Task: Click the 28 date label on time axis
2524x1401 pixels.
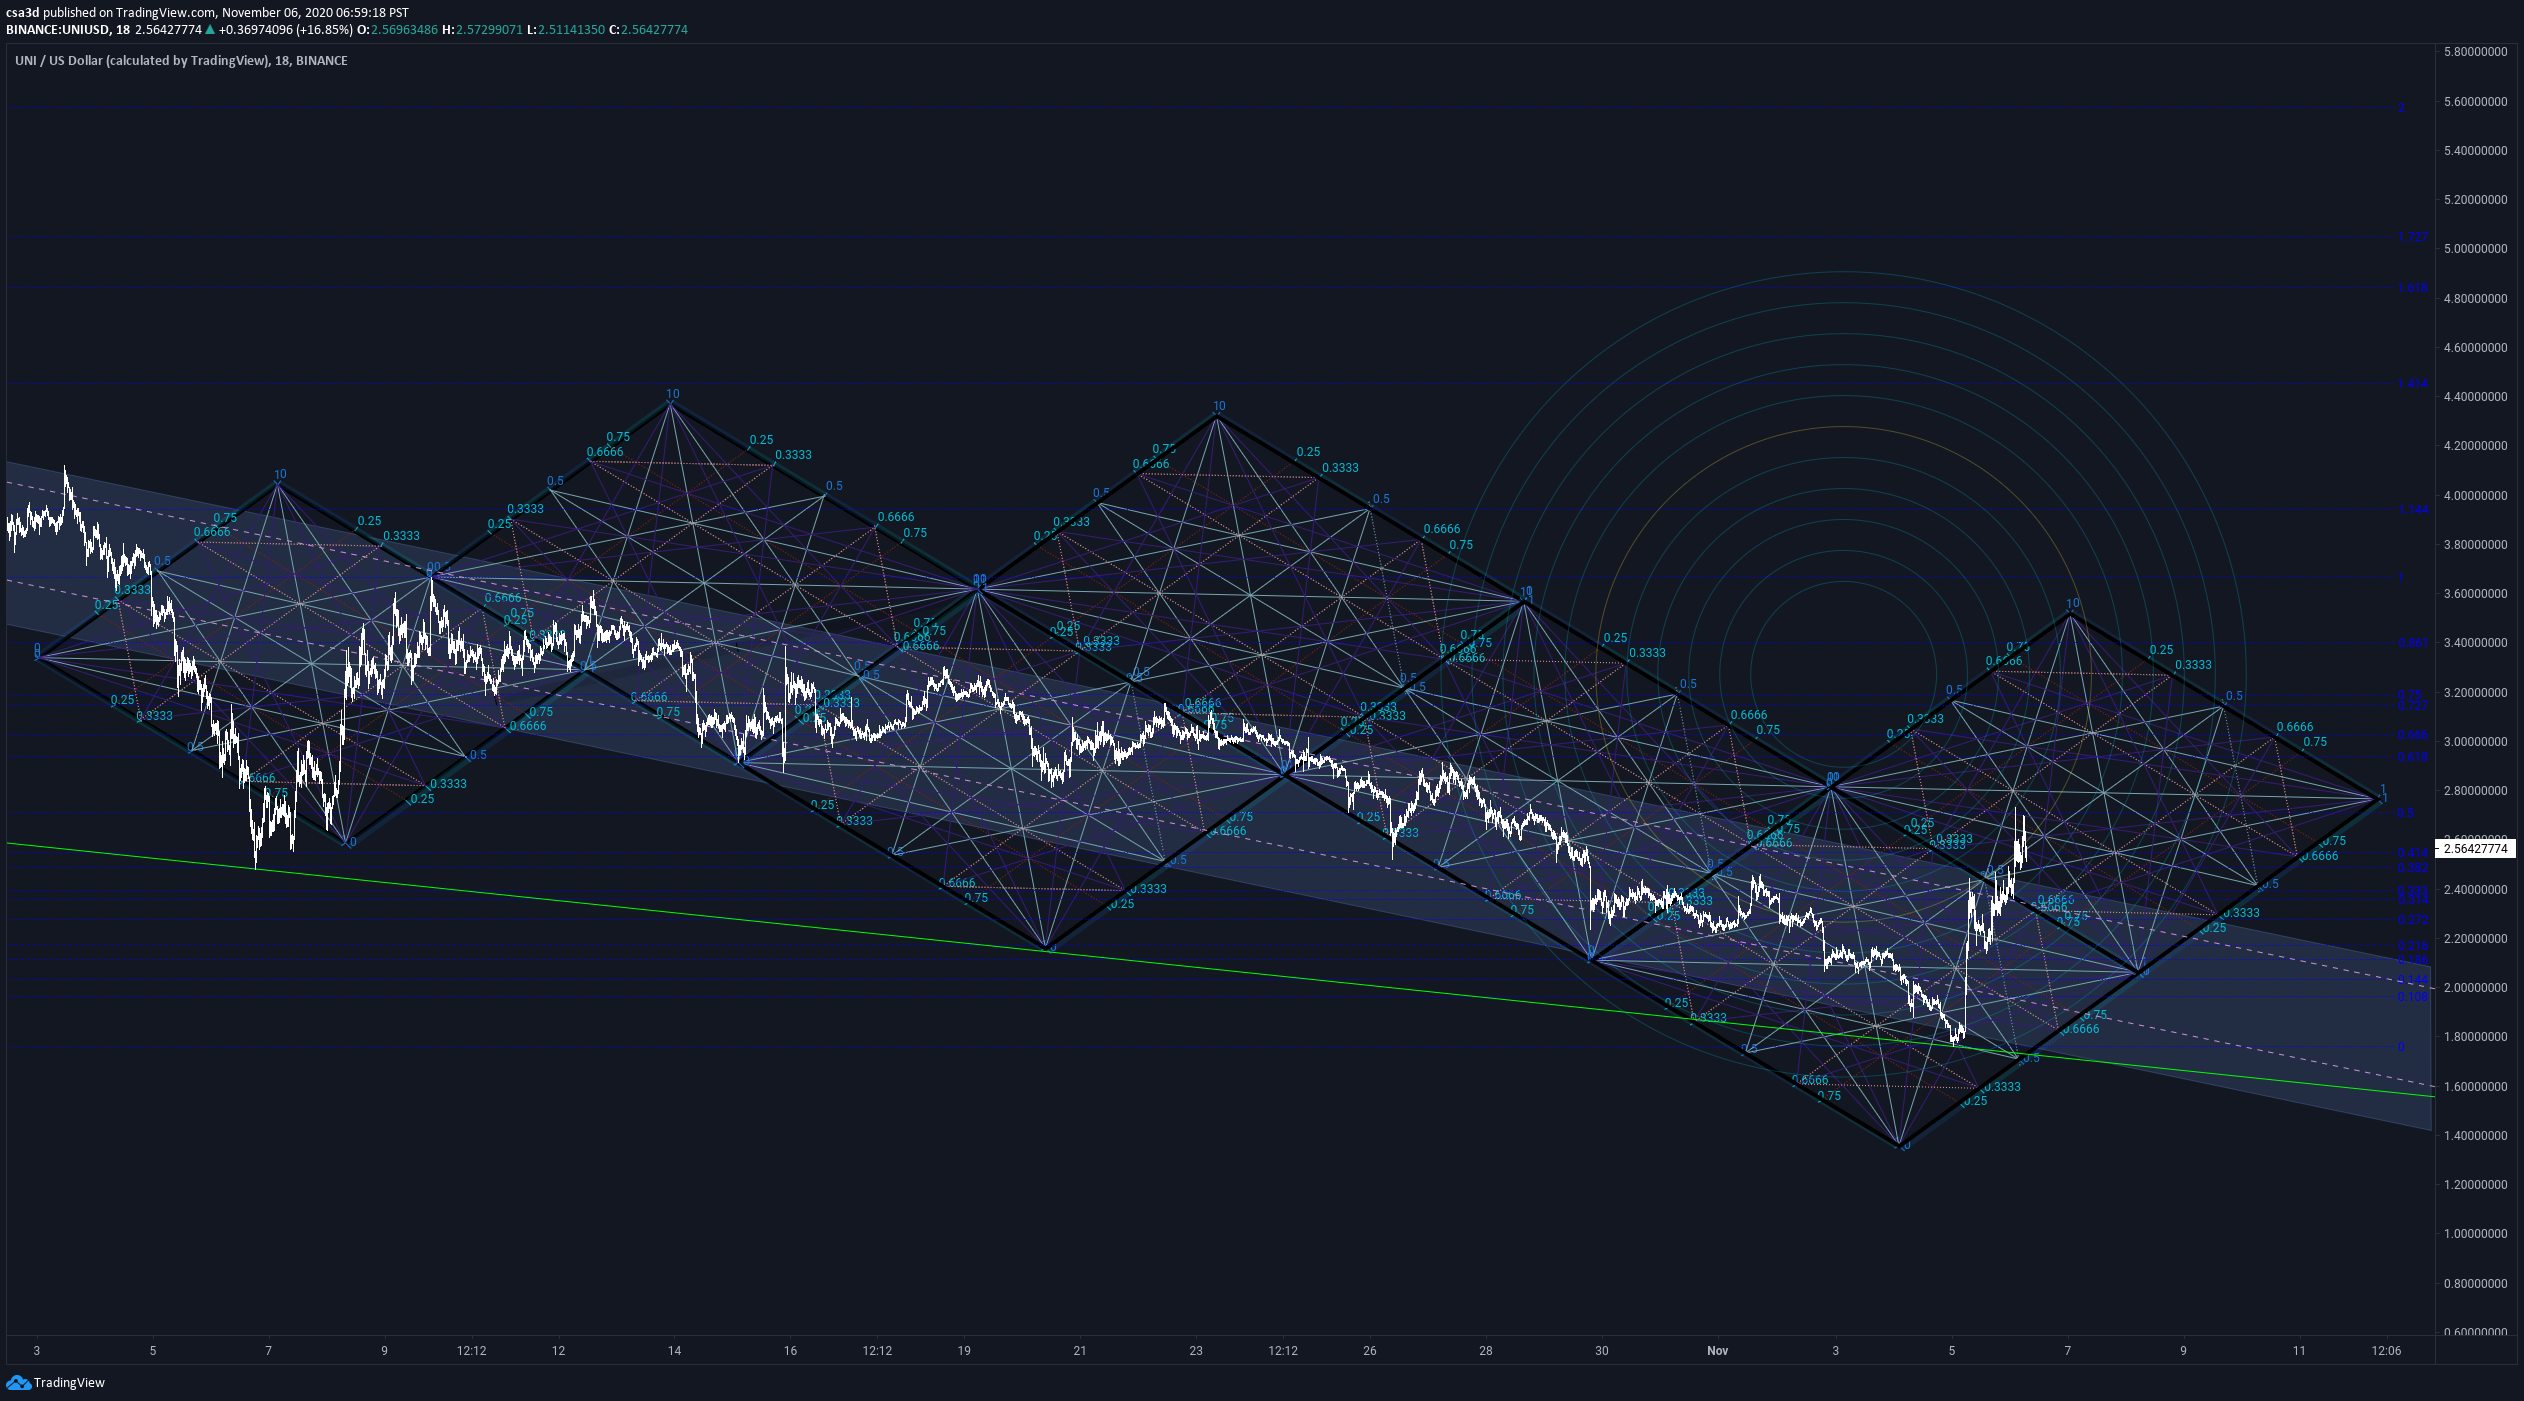Action: click(1486, 1351)
